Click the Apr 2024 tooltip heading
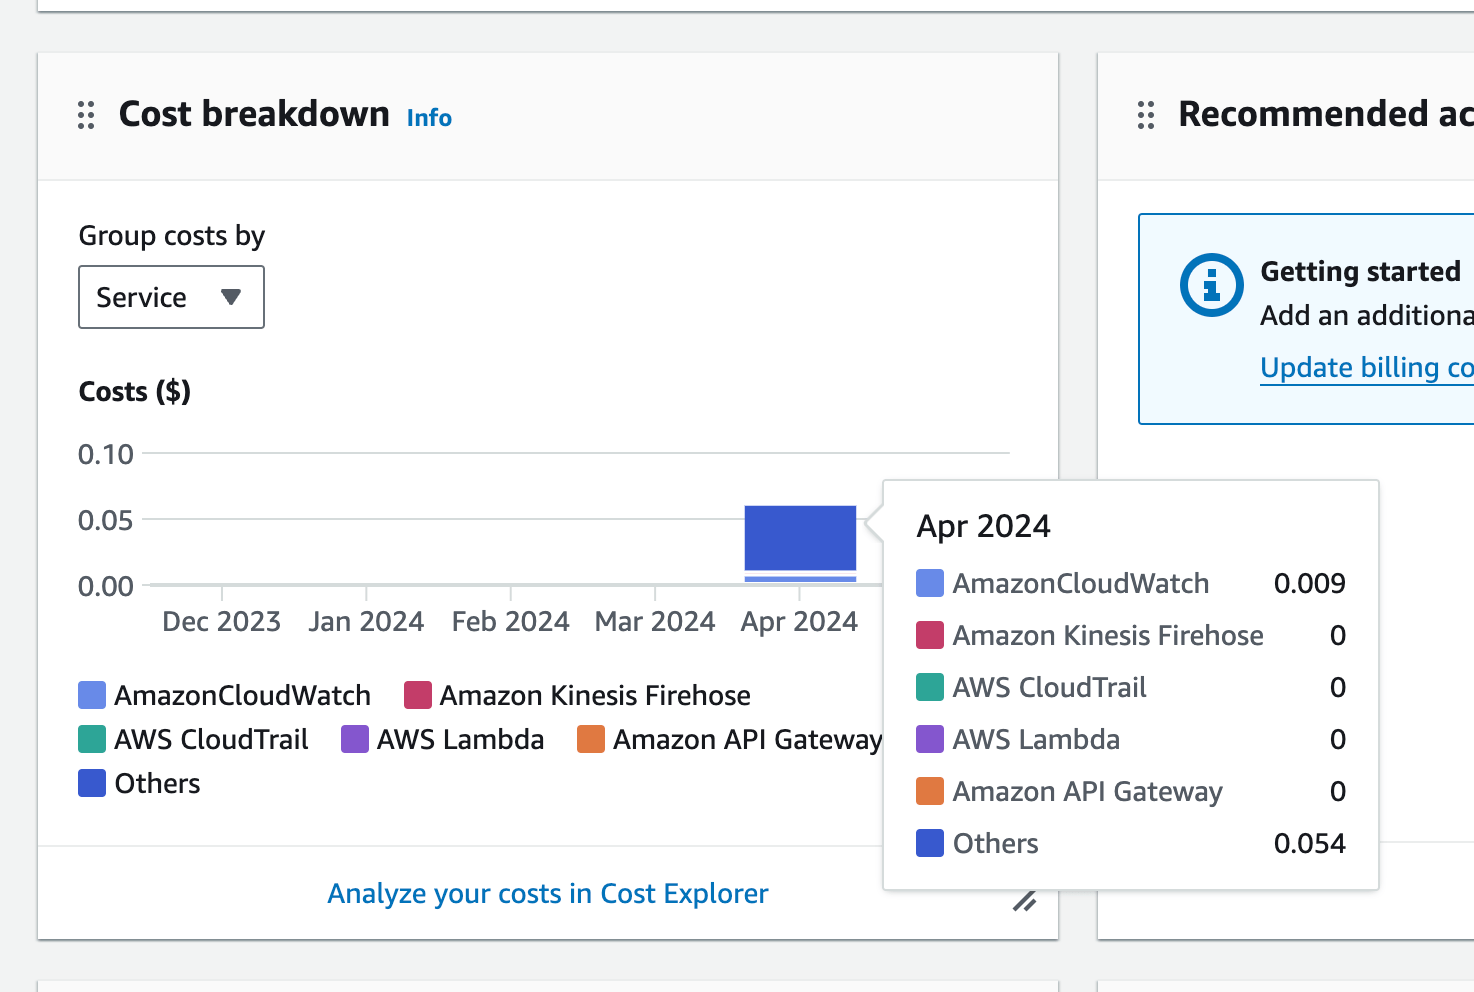The image size is (1474, 992). (x=984, y=527)
